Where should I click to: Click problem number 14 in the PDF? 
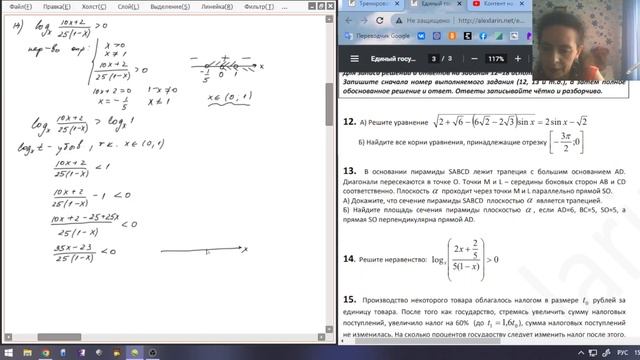pos(349,259)
